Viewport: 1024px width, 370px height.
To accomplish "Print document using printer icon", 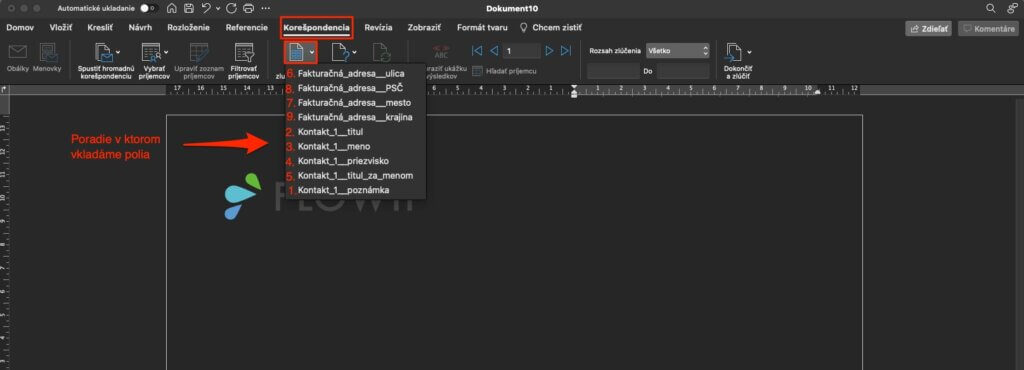I will [248, 8].
